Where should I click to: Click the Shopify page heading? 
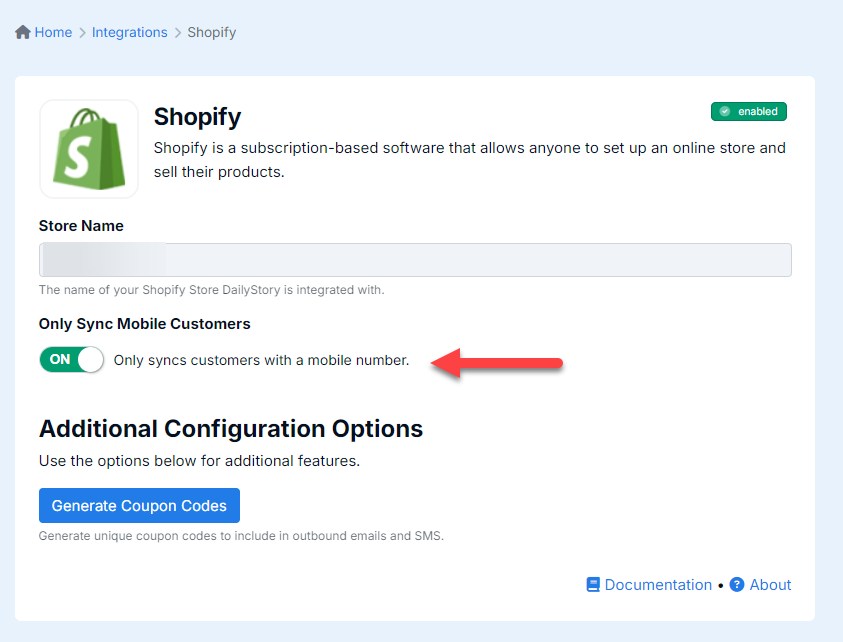coord(197,117)
